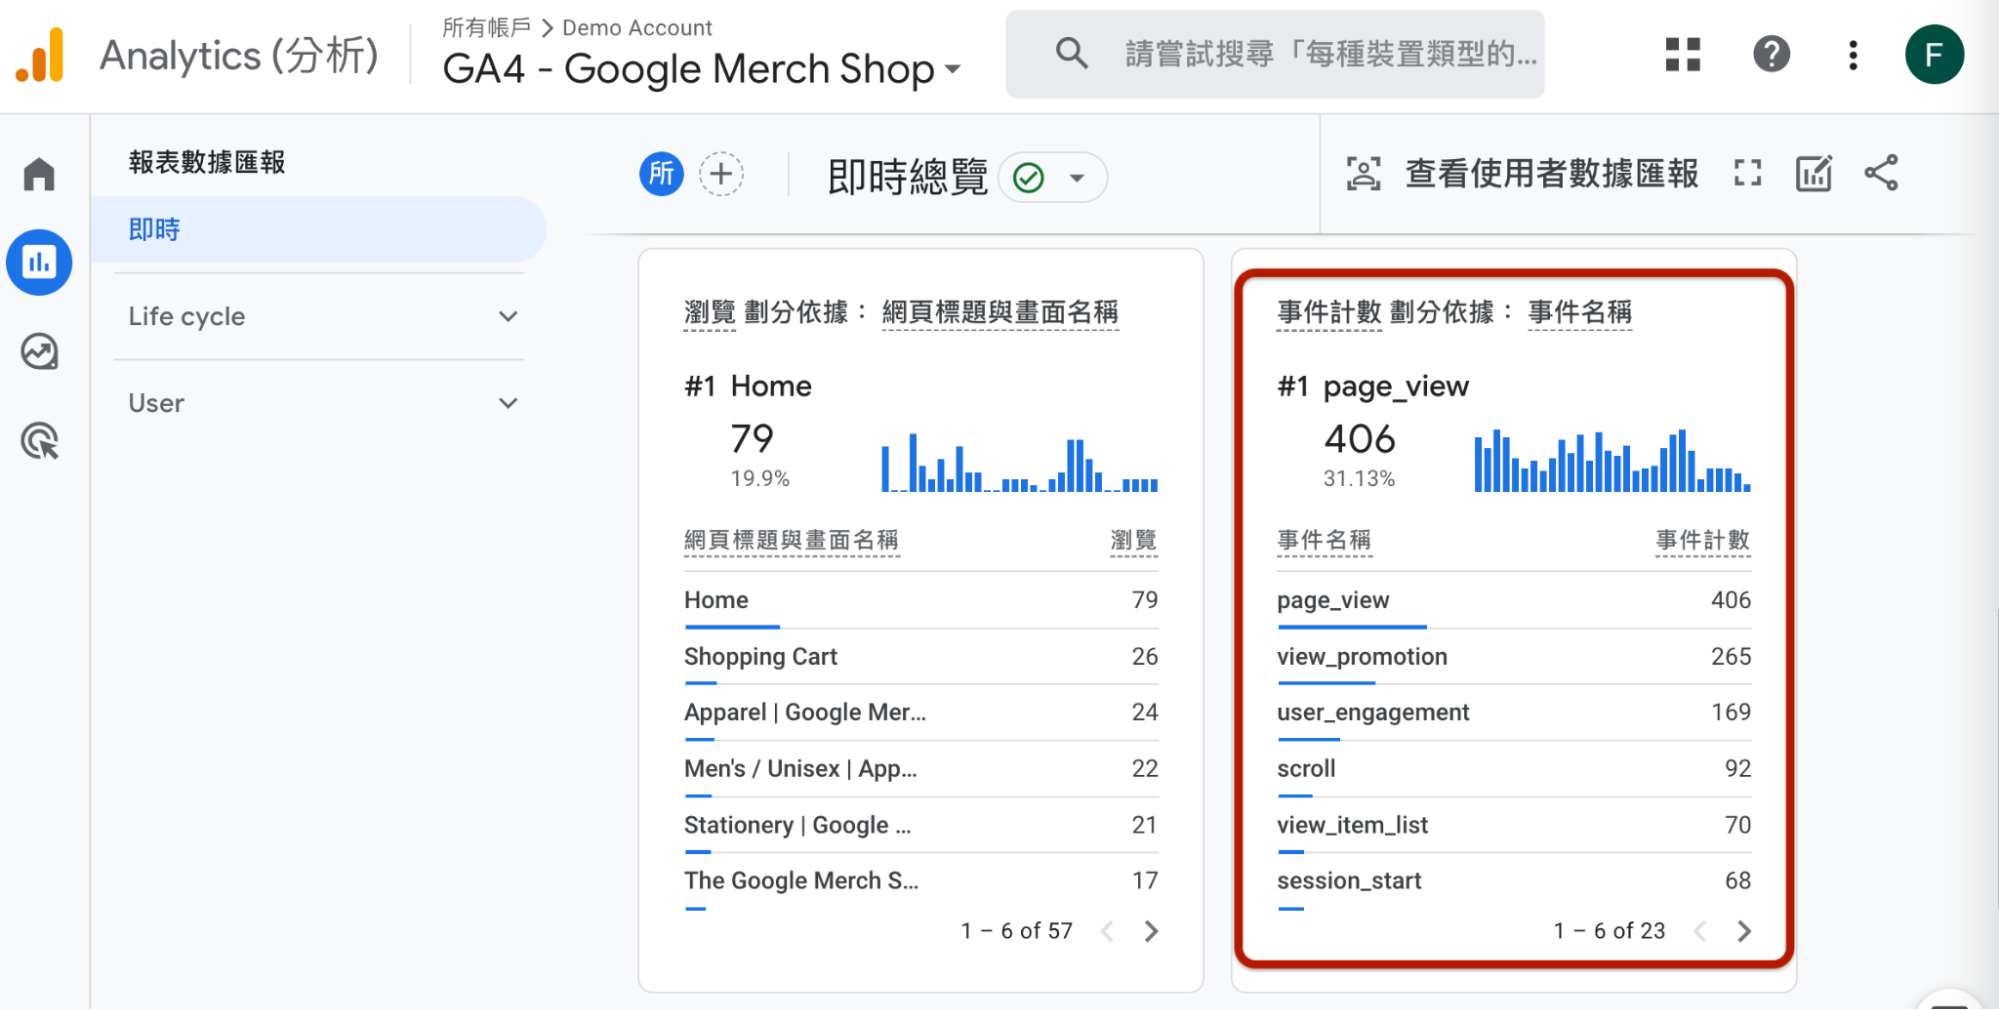Open the 事件名稱 dimension selector in card title

point(1580,312)
